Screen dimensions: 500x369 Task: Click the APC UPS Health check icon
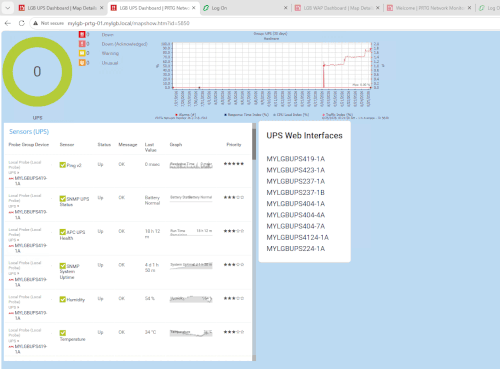click(63, 232)
